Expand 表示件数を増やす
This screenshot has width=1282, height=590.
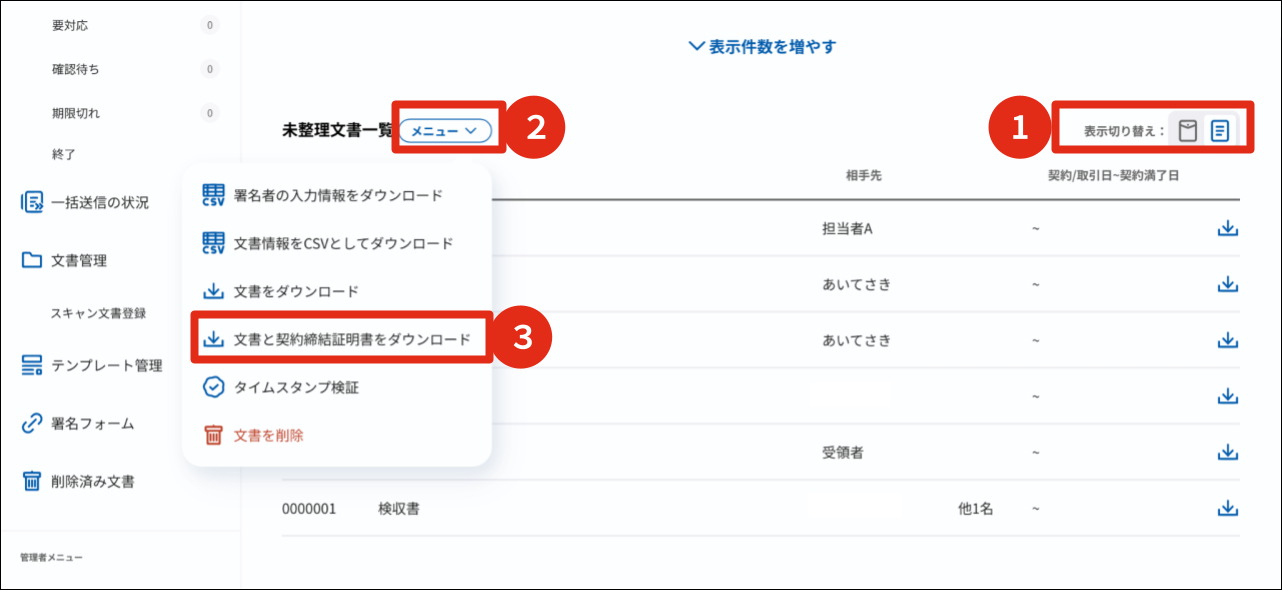pos(762,47)
